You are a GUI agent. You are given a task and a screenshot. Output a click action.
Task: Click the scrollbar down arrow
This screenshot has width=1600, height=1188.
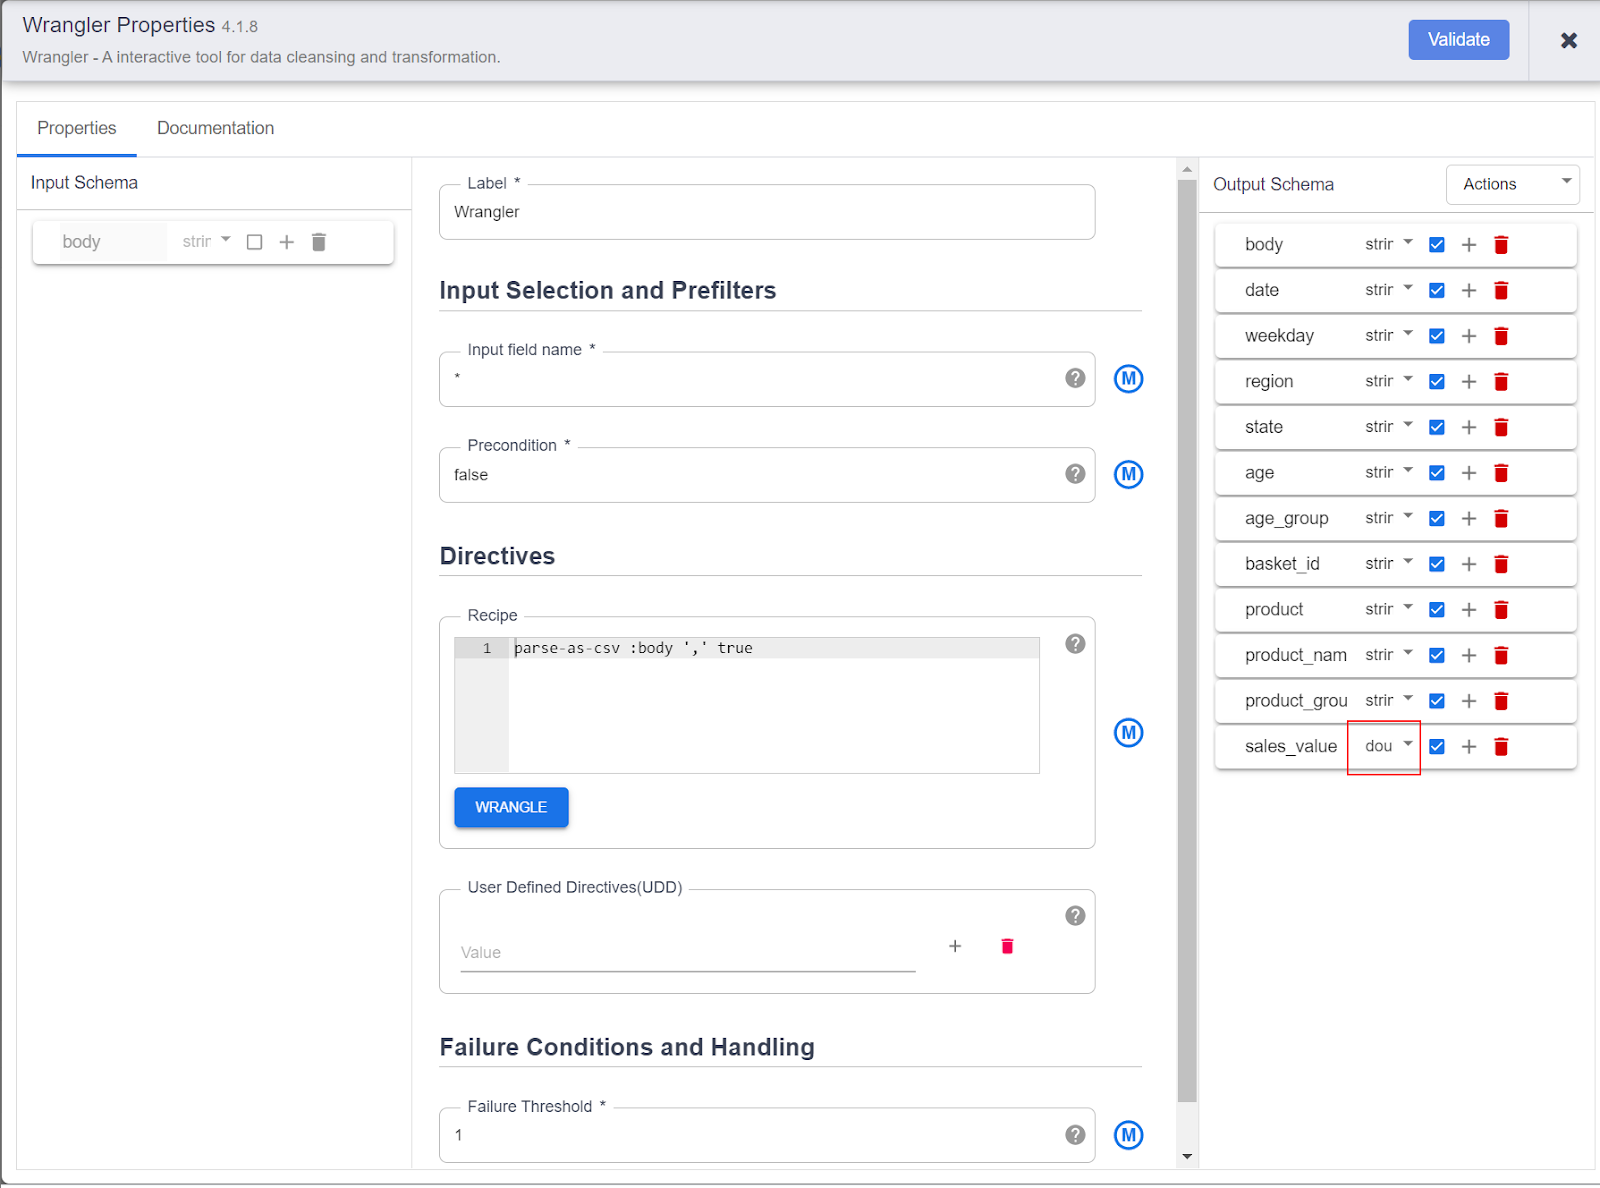1187,1157
